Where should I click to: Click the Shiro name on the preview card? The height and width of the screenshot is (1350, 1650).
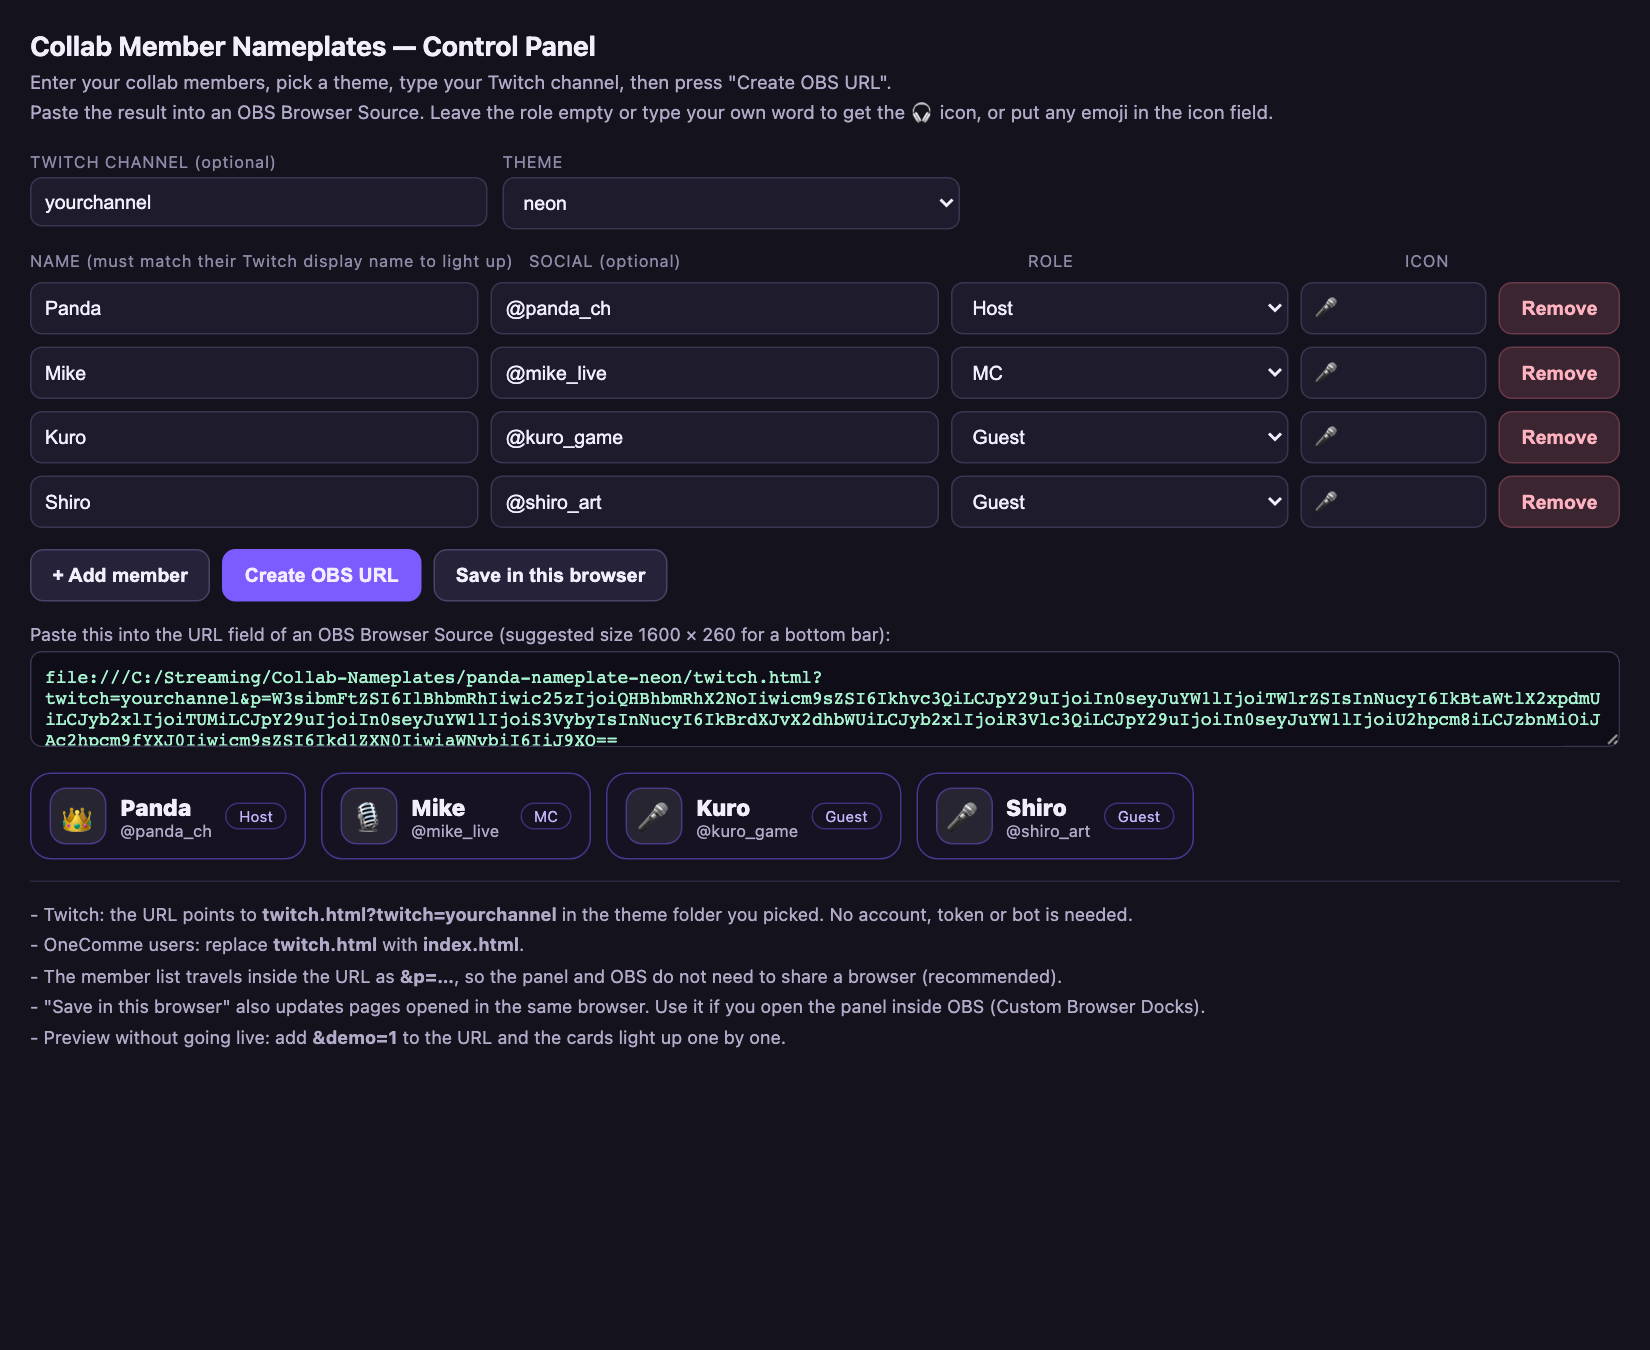click(x=1036, y=808)
